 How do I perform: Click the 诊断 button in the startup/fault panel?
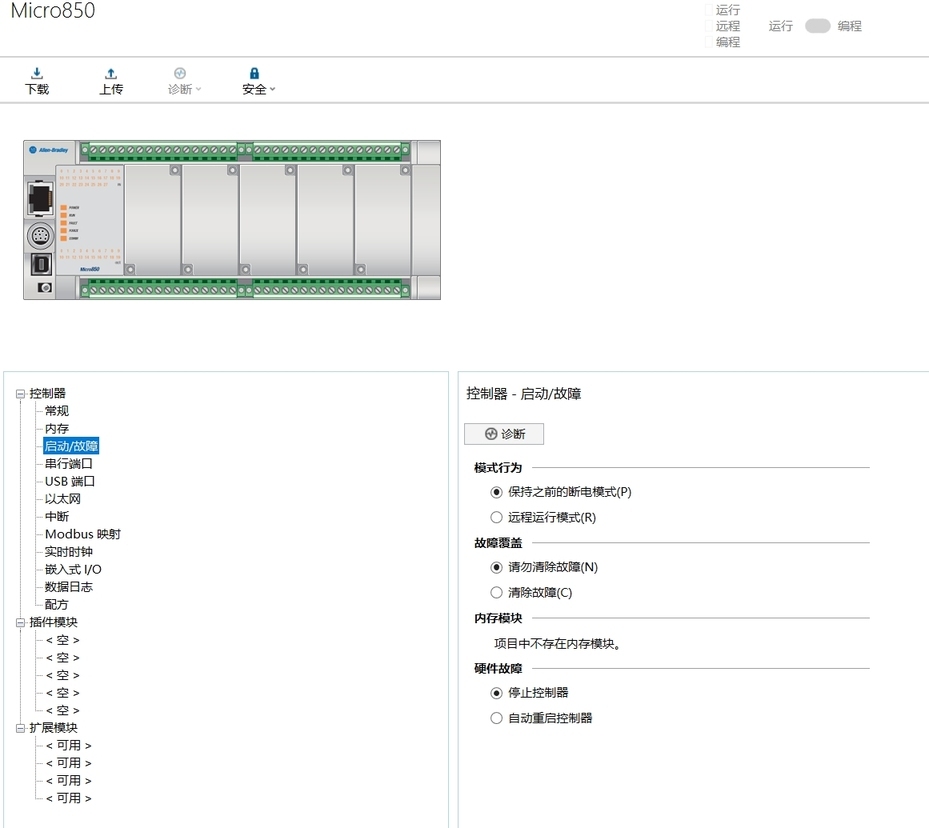coord(504,434)
